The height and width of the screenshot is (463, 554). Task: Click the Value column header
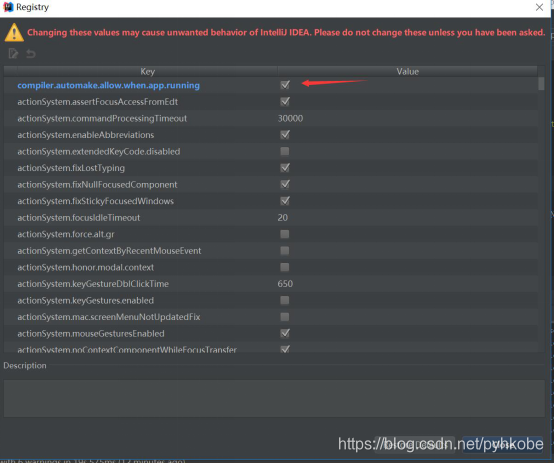(407, 71)
